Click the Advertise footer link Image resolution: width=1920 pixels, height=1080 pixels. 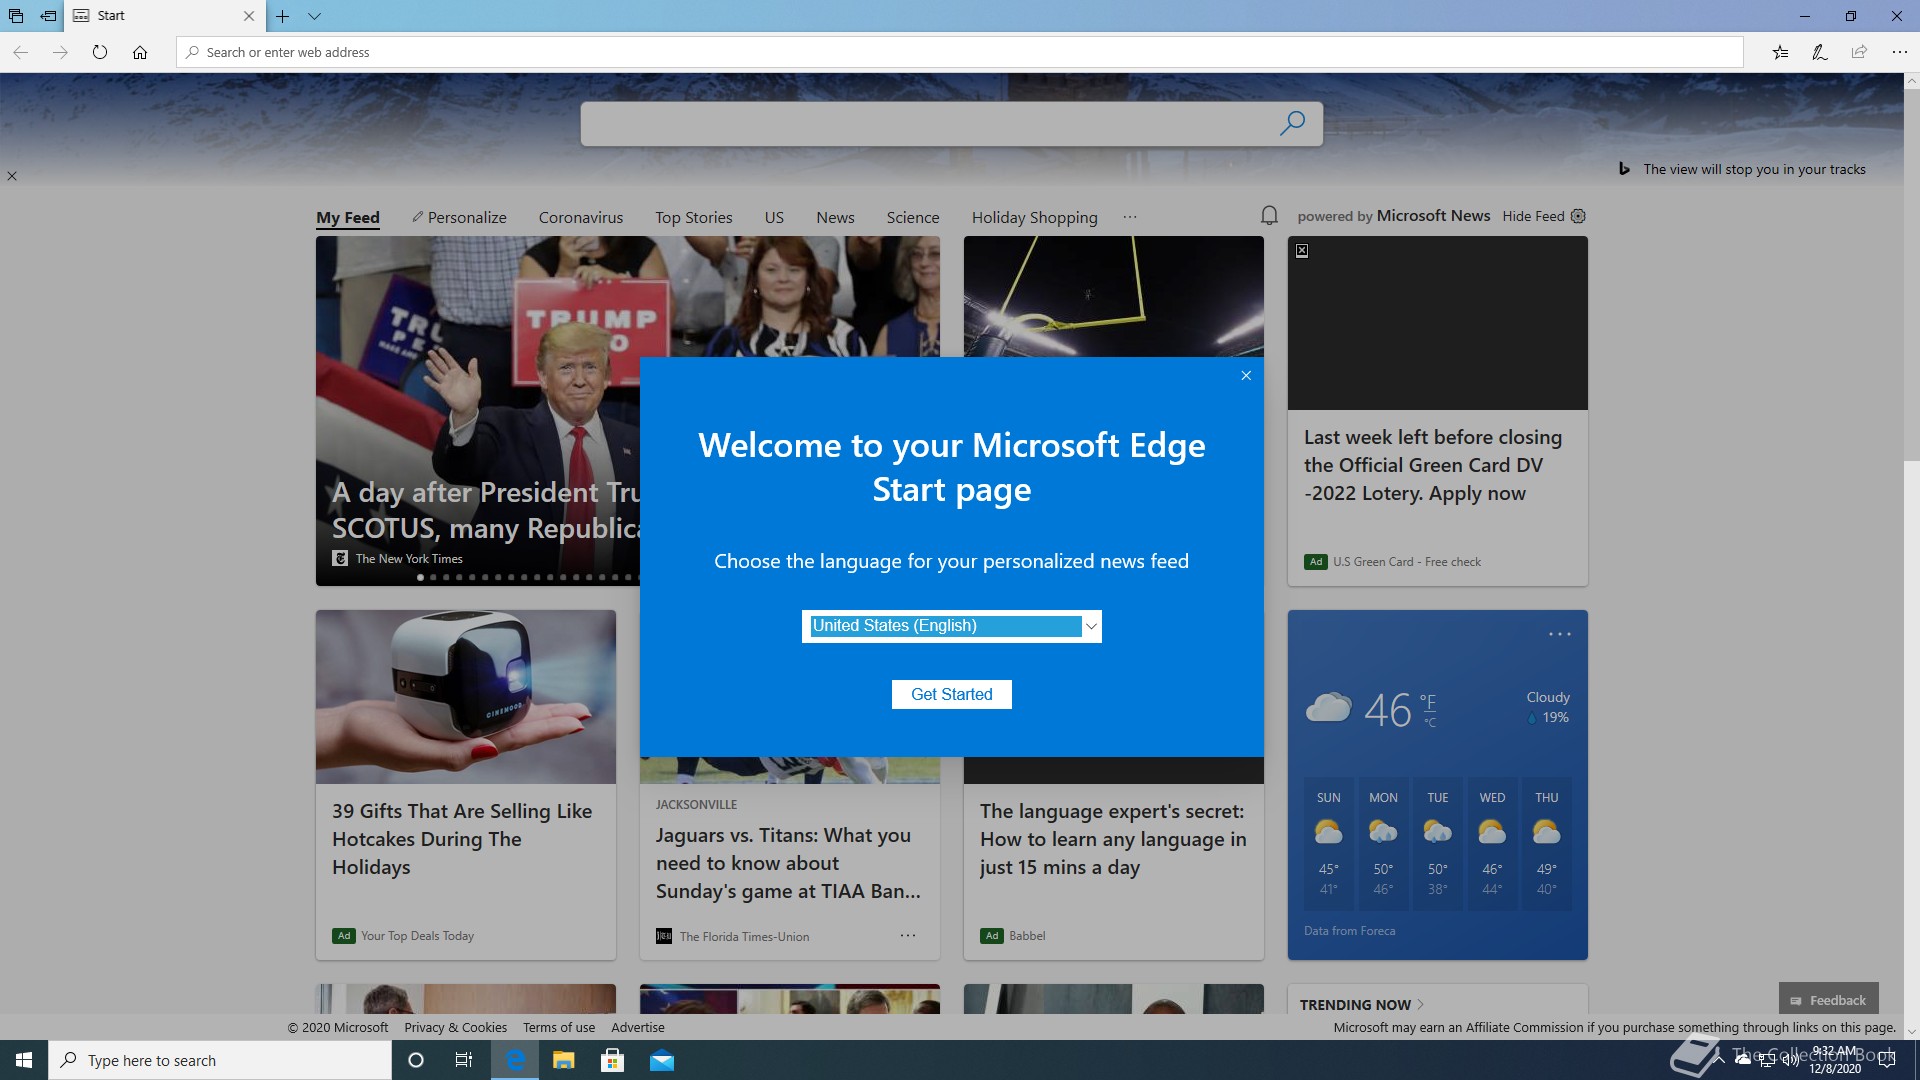tap(638, 1027)
